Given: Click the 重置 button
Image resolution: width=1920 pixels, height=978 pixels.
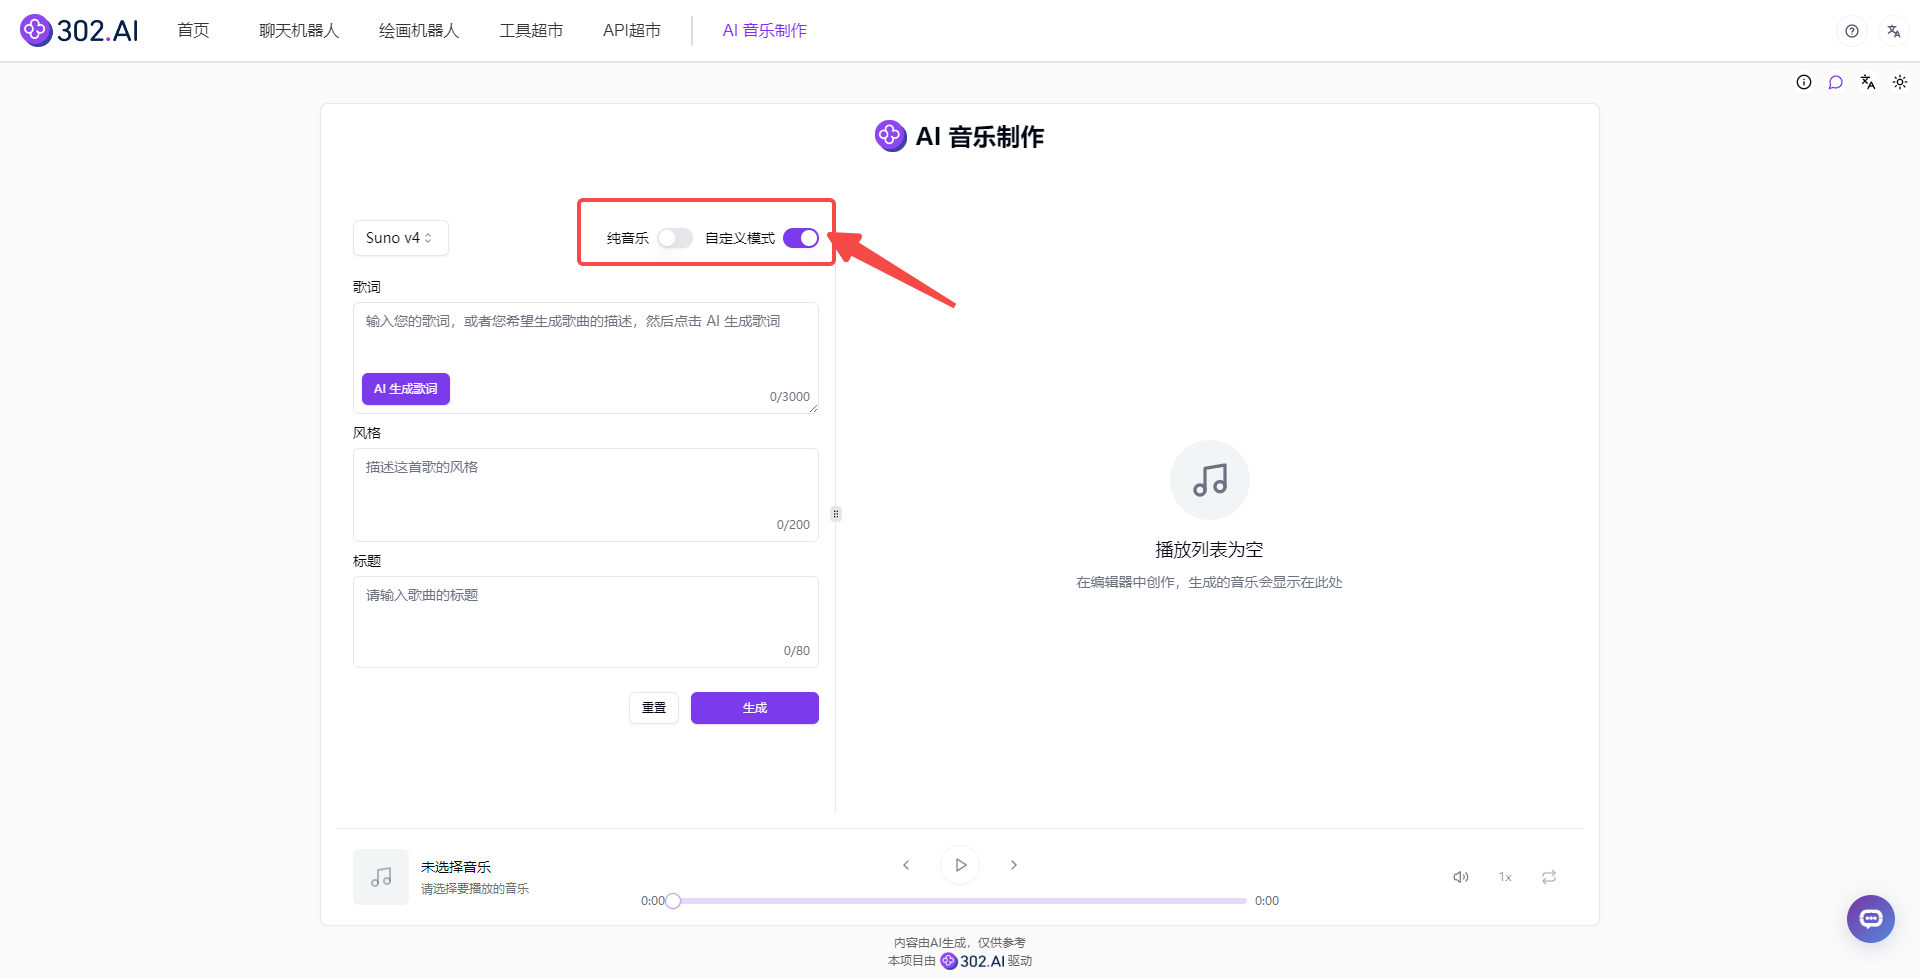Looking at the screenshot, I should click(x=654, y=708).
